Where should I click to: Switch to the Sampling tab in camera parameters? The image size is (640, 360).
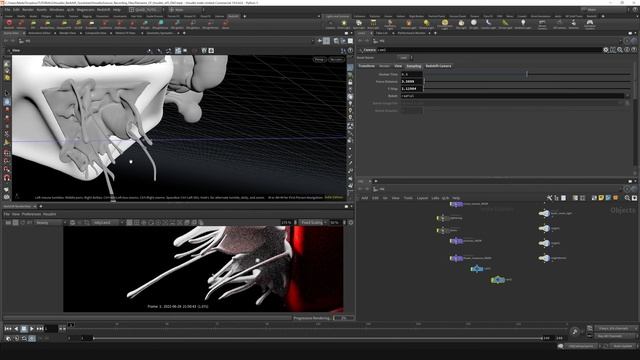point(413,66)
